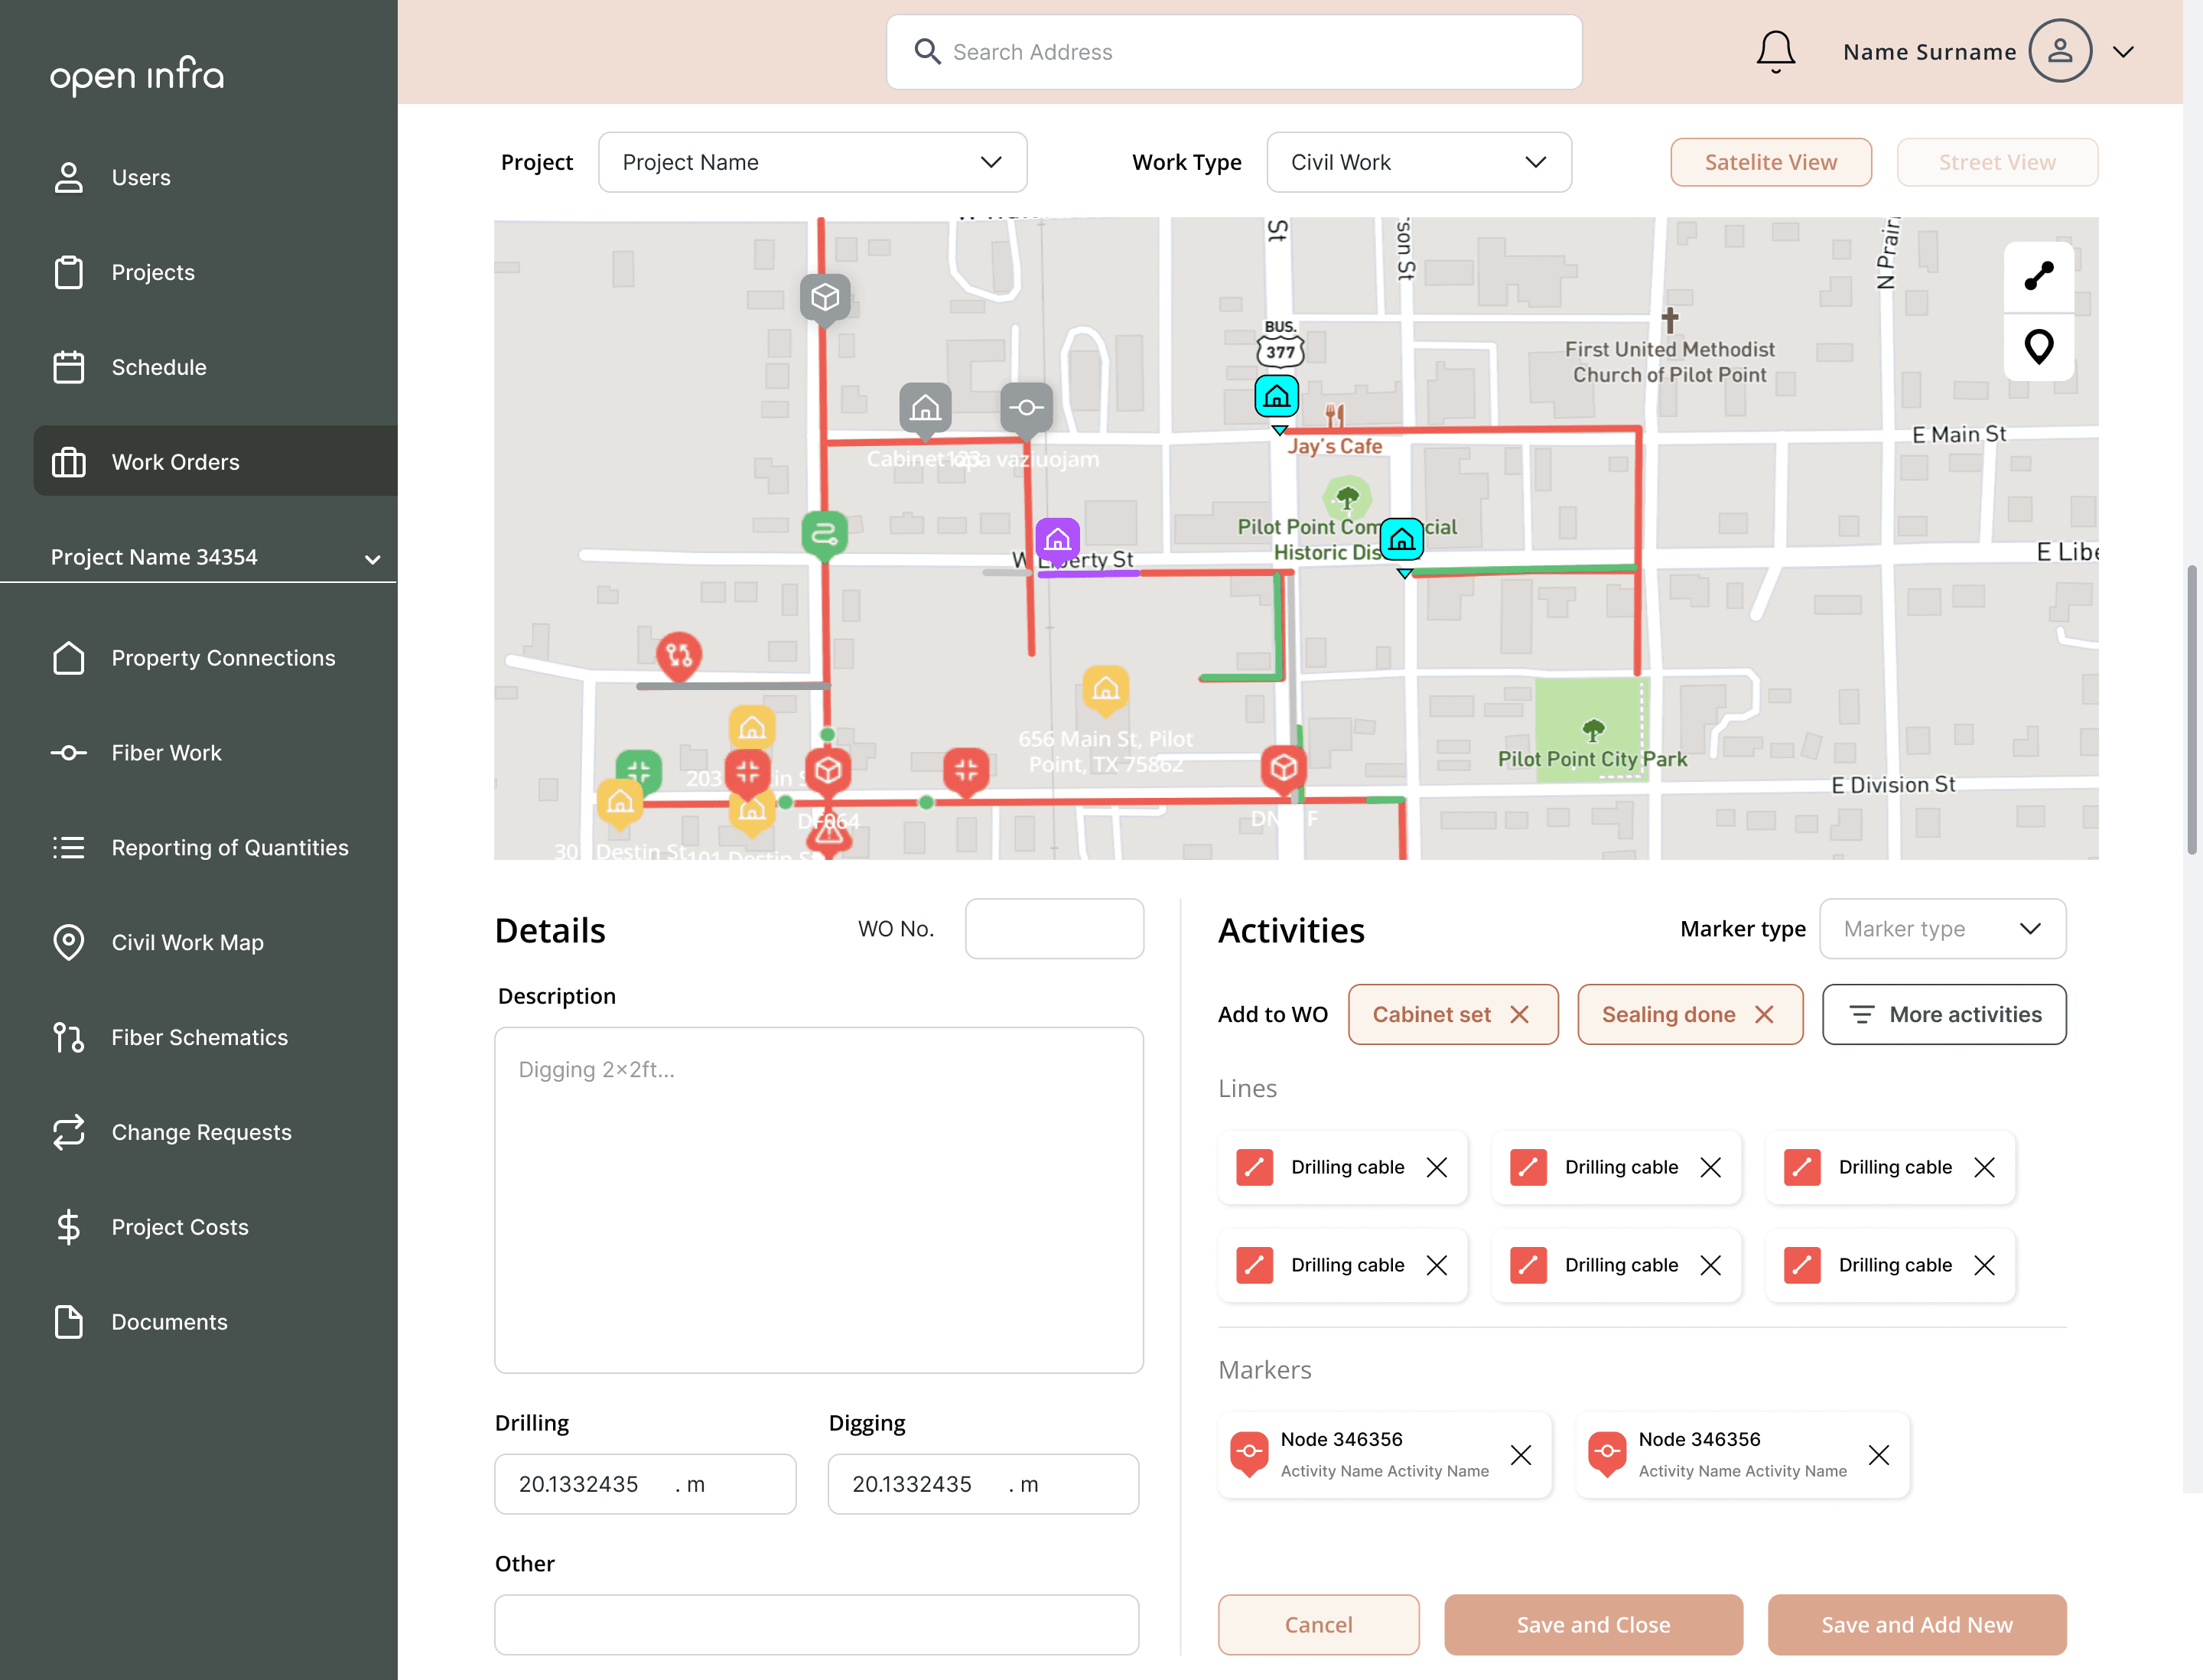This screenshot has width=2203, height=1680.
Task: Click the search magnifier icon in the address bar
Action: [x=928, y=51]
